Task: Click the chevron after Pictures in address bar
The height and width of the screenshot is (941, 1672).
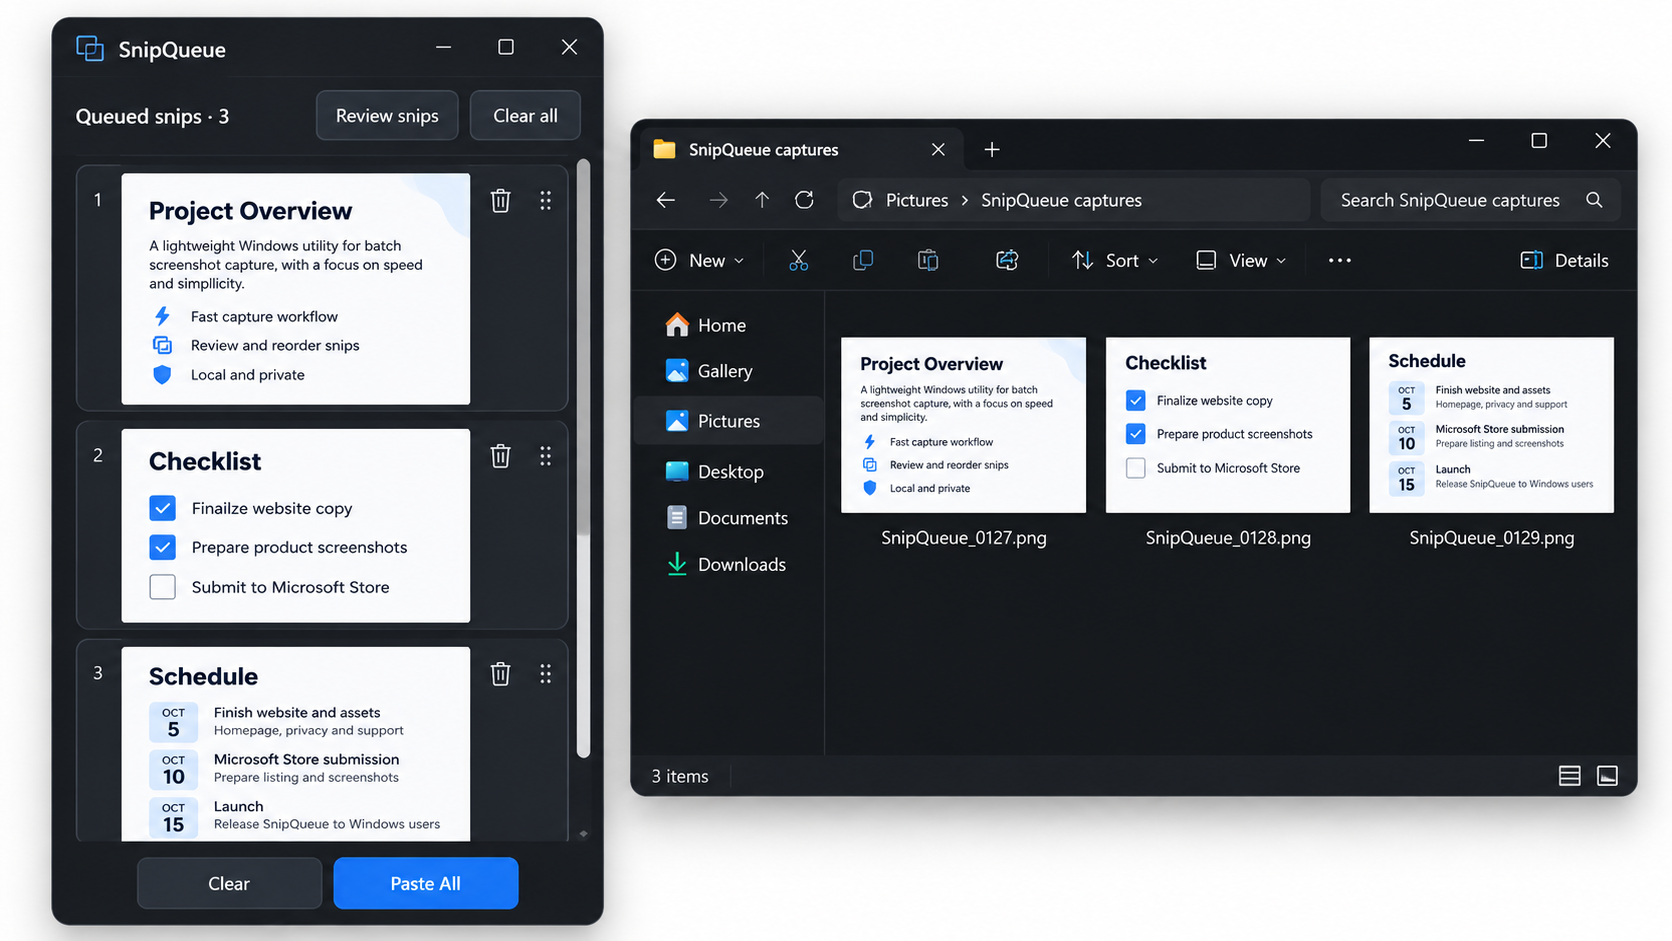Action: [x=965, y=200]
